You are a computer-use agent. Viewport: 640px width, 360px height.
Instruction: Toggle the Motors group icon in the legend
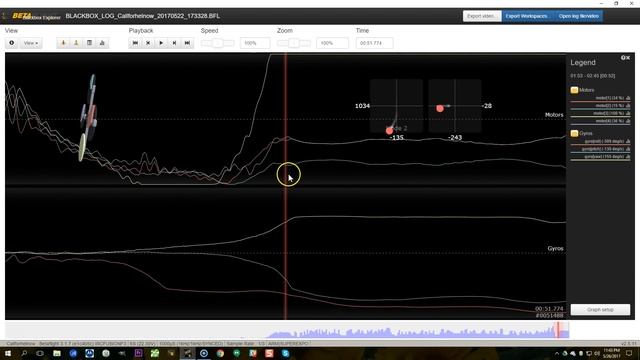click(x=574, y=90)
